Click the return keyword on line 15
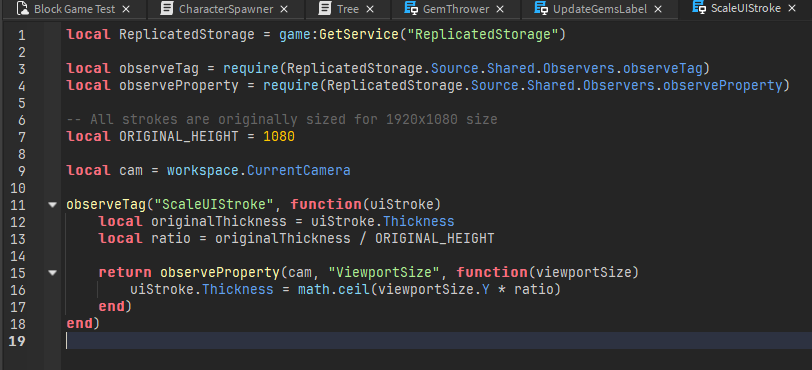 coord(125,272)
